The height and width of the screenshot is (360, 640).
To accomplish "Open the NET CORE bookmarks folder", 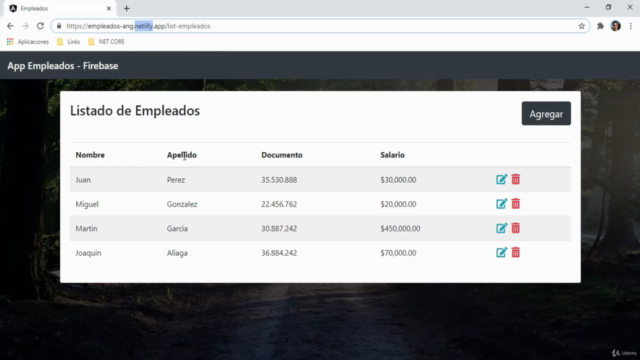I will (x=106, y=42).
